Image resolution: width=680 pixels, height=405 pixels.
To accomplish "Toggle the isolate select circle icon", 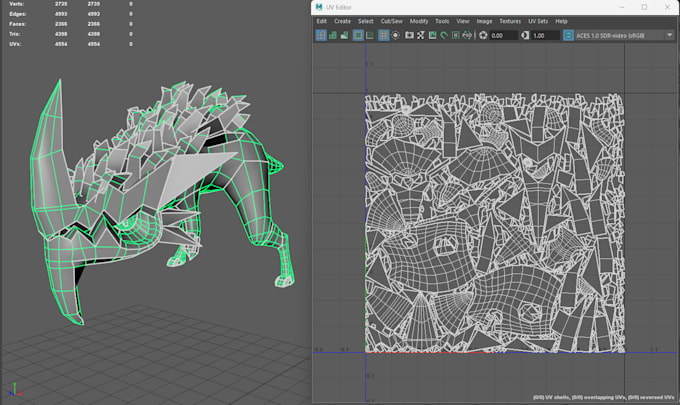I will (x=396, y=35).
